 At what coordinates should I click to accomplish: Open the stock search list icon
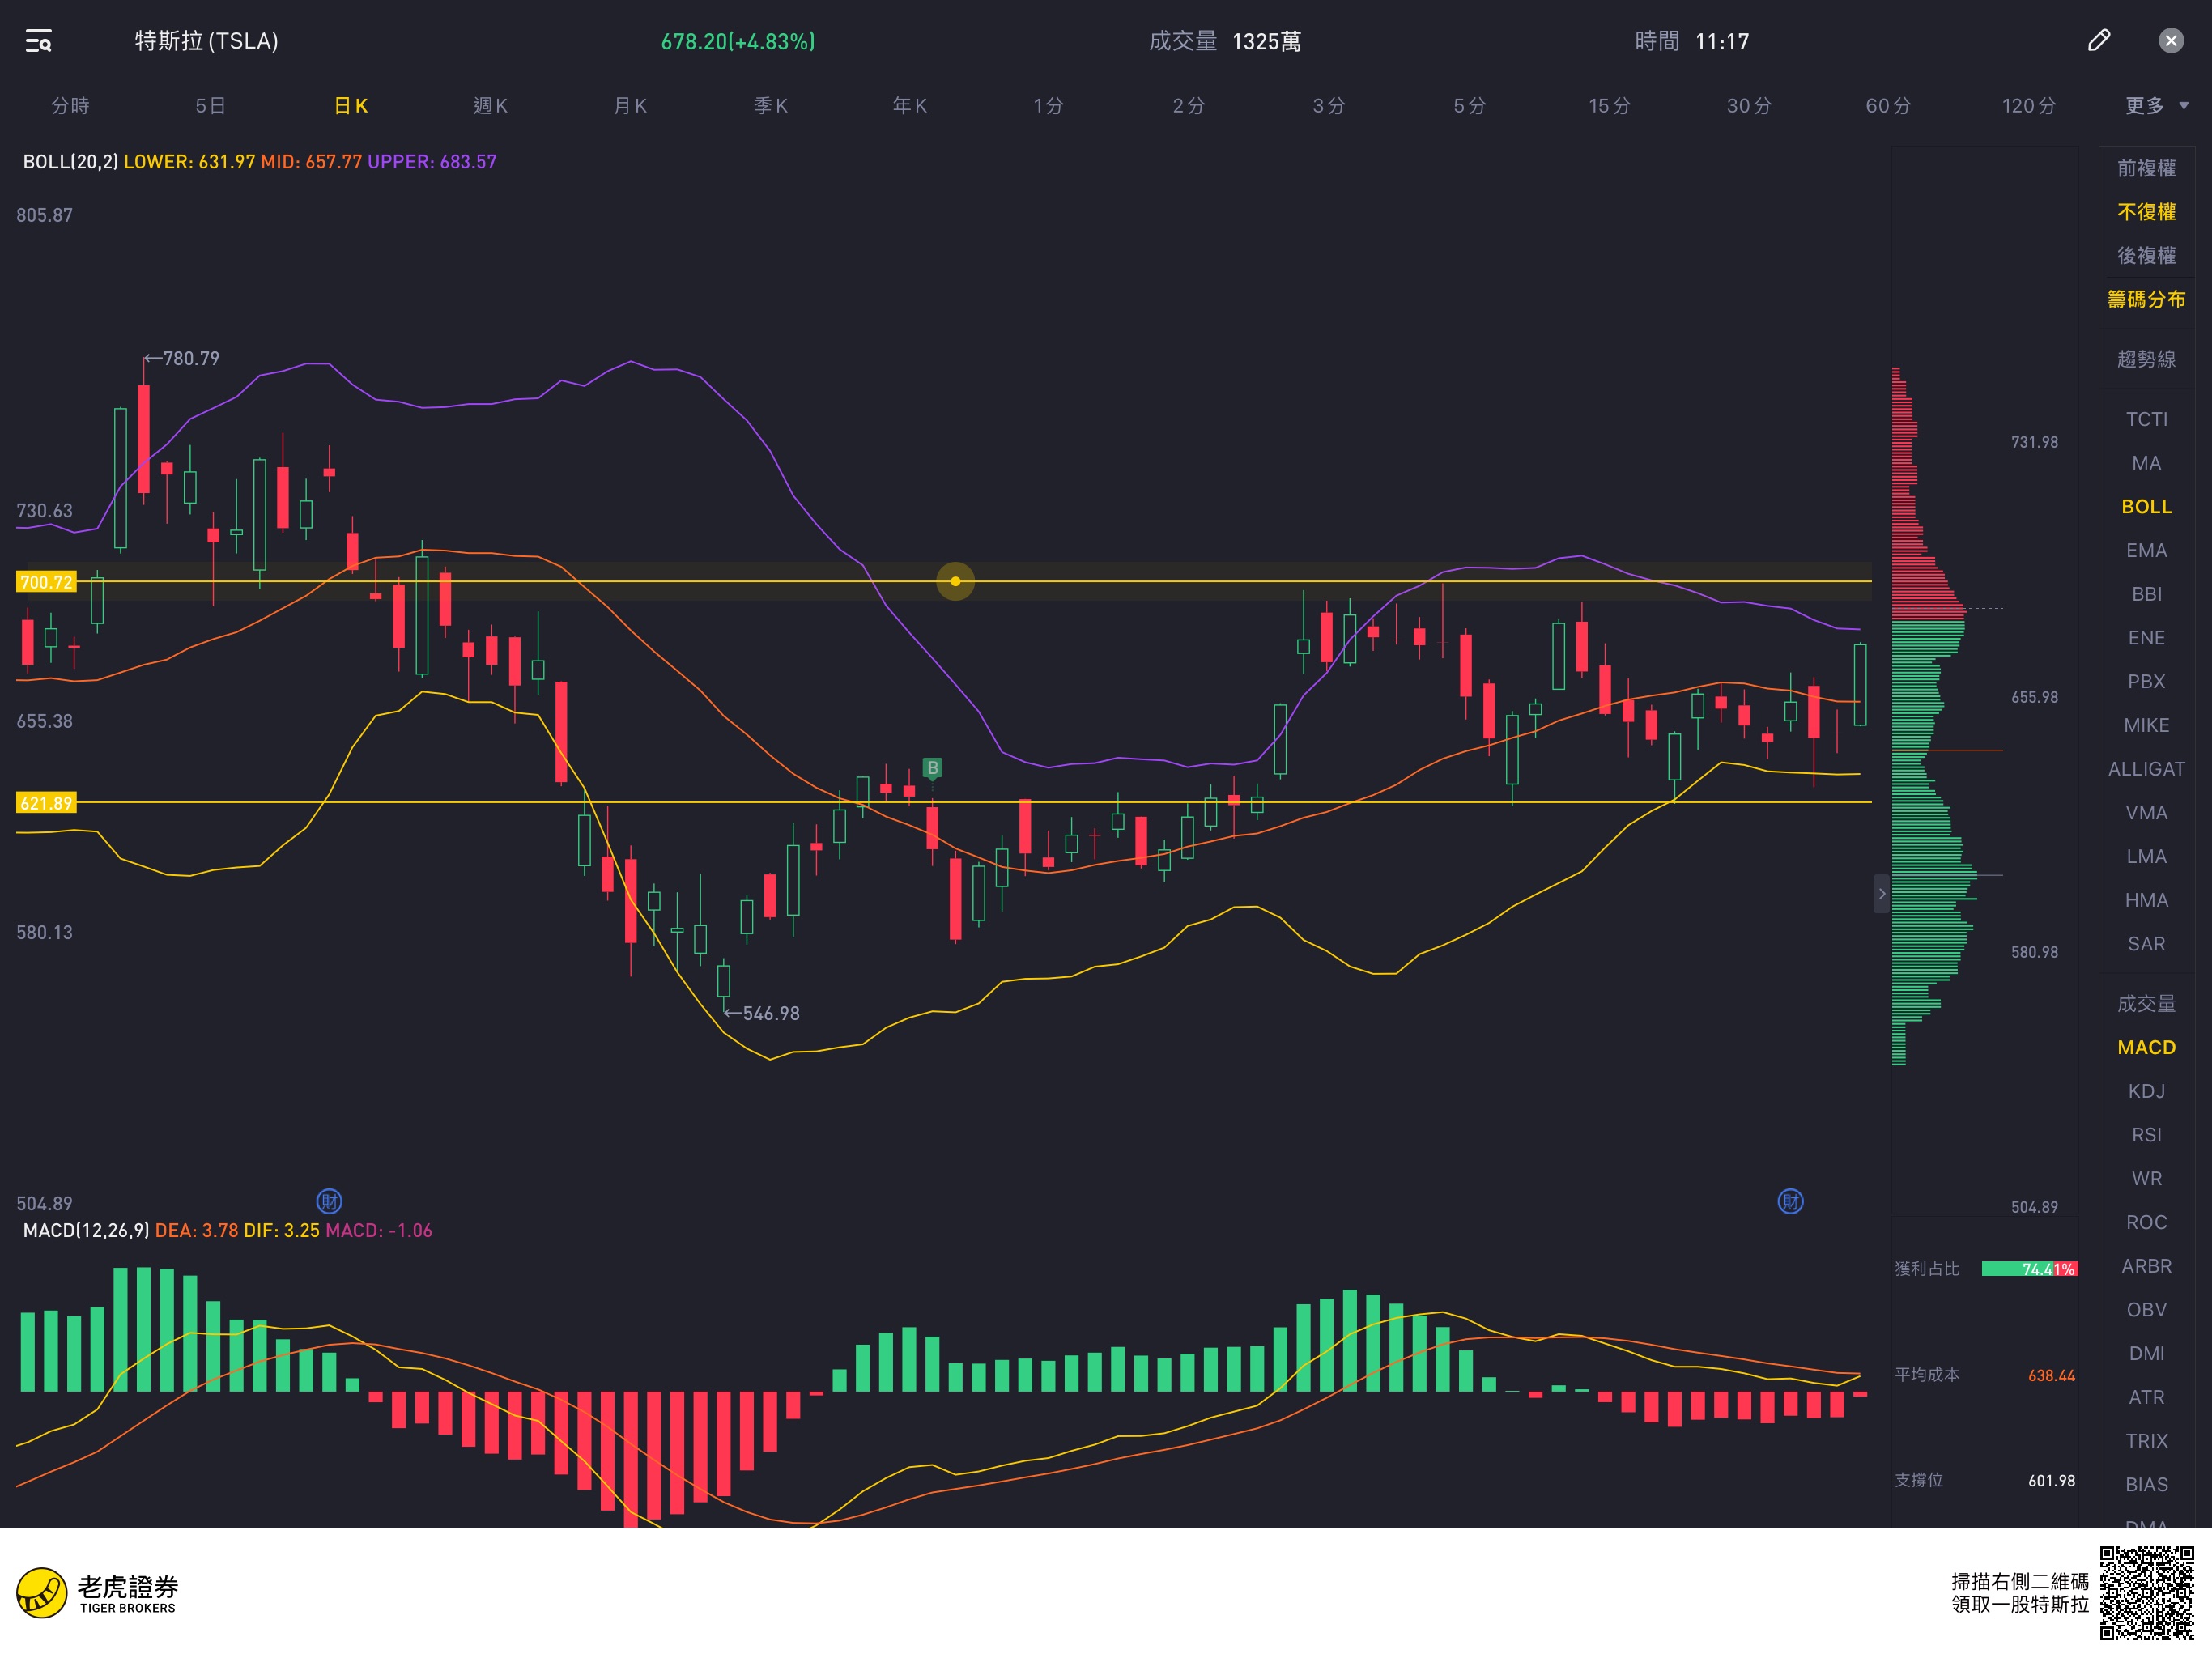click(x=38, y=41)
